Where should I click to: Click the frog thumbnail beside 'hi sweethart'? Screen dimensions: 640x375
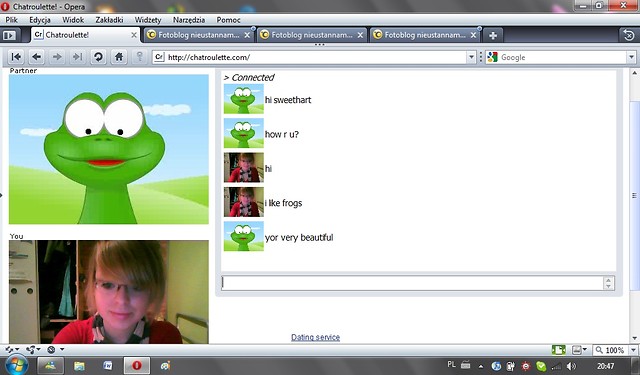pyautogui.click(x=244, y=99)
